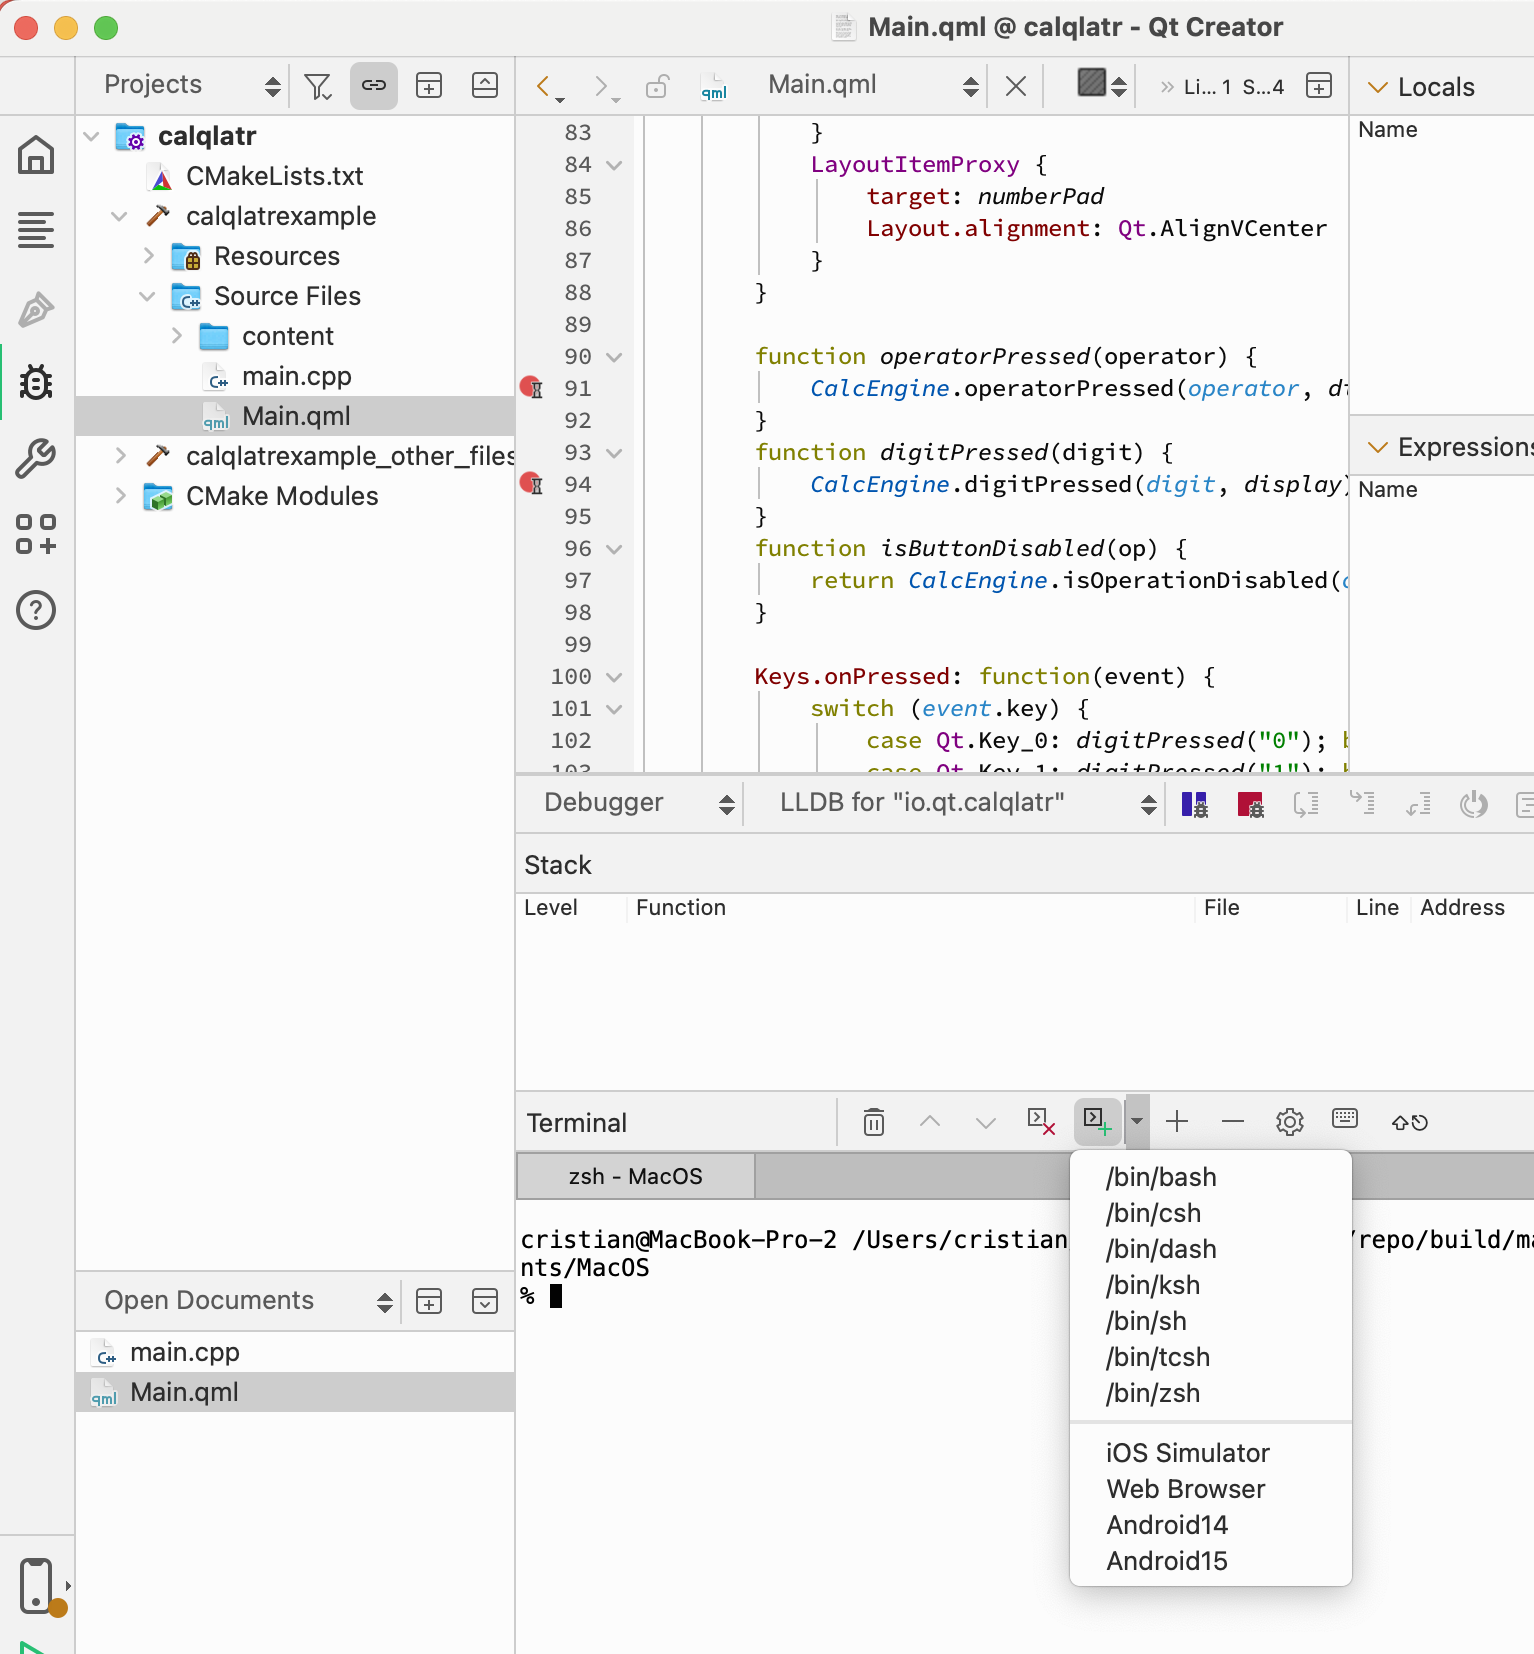Go to previous item in Terminal pane
Screen dimensions: 1534x1654
pyautogui.click(x=930, y=1122)
